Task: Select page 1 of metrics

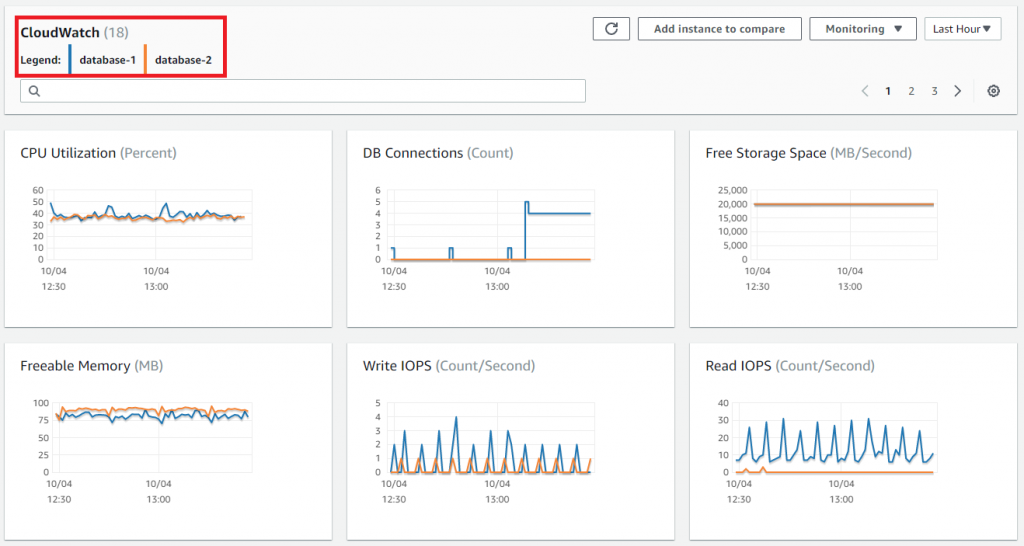Action: (x=888, y=91)
